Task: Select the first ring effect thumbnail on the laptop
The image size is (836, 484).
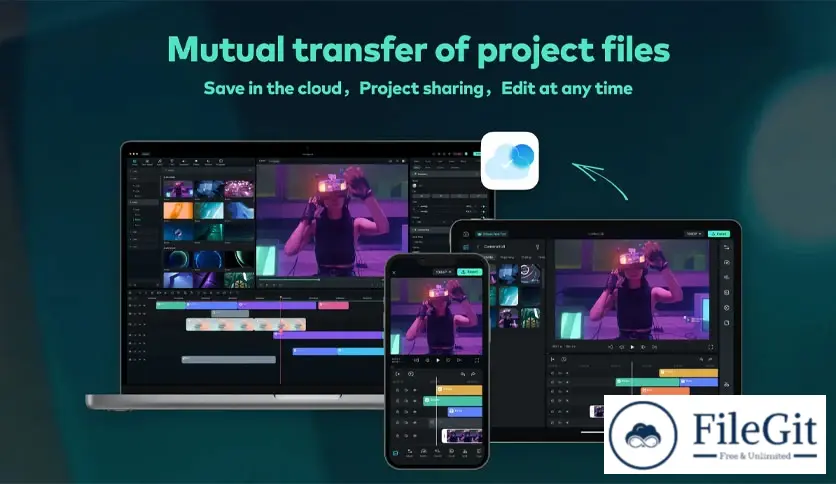Action: [178, 259]
